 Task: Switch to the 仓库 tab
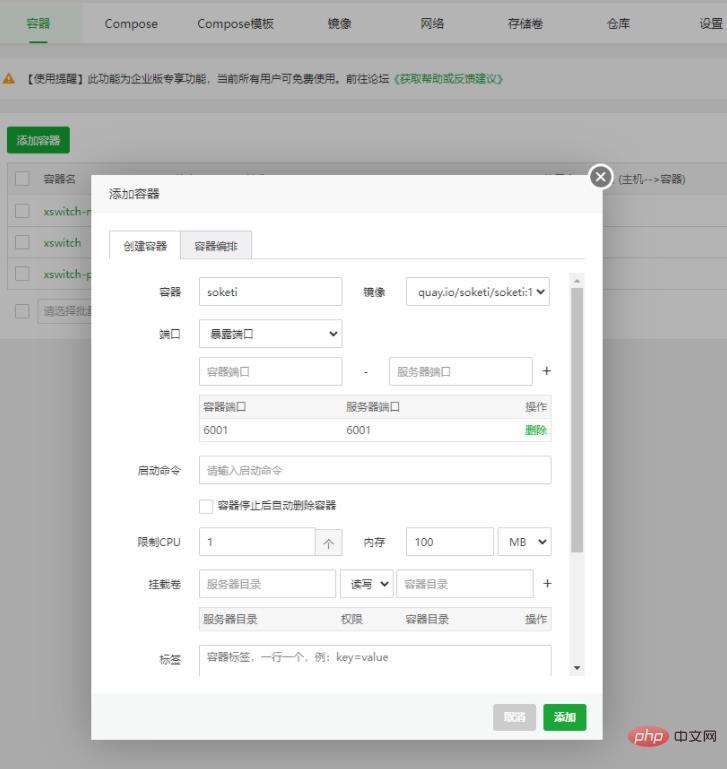(618, 24)
